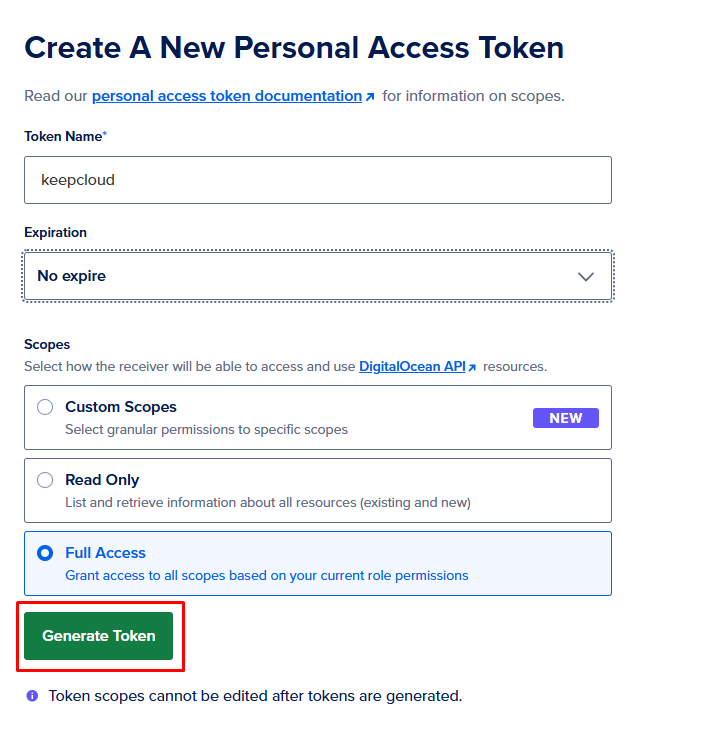Click the Token Name label
This screenshot has width=702, height=731.
[x=63, y=137]
